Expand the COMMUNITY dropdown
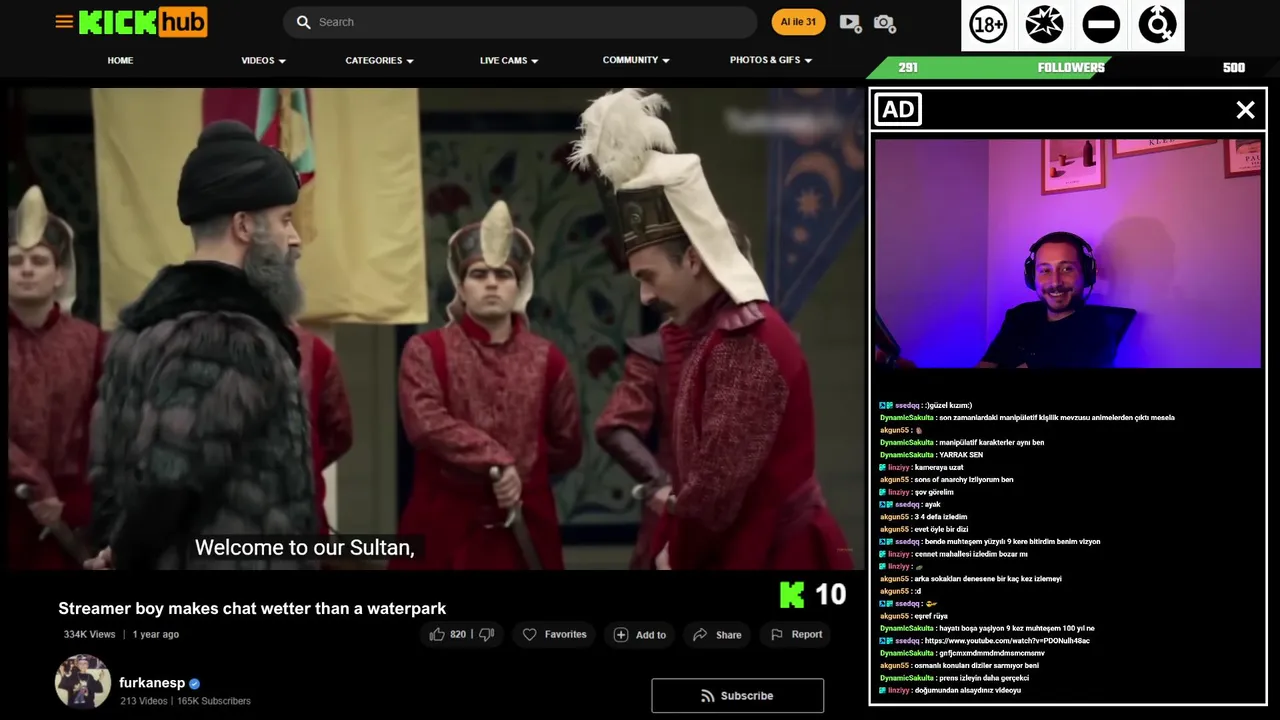Image resolution: width=1280 pixels, height=720 pixels. (x=636, y=60)
